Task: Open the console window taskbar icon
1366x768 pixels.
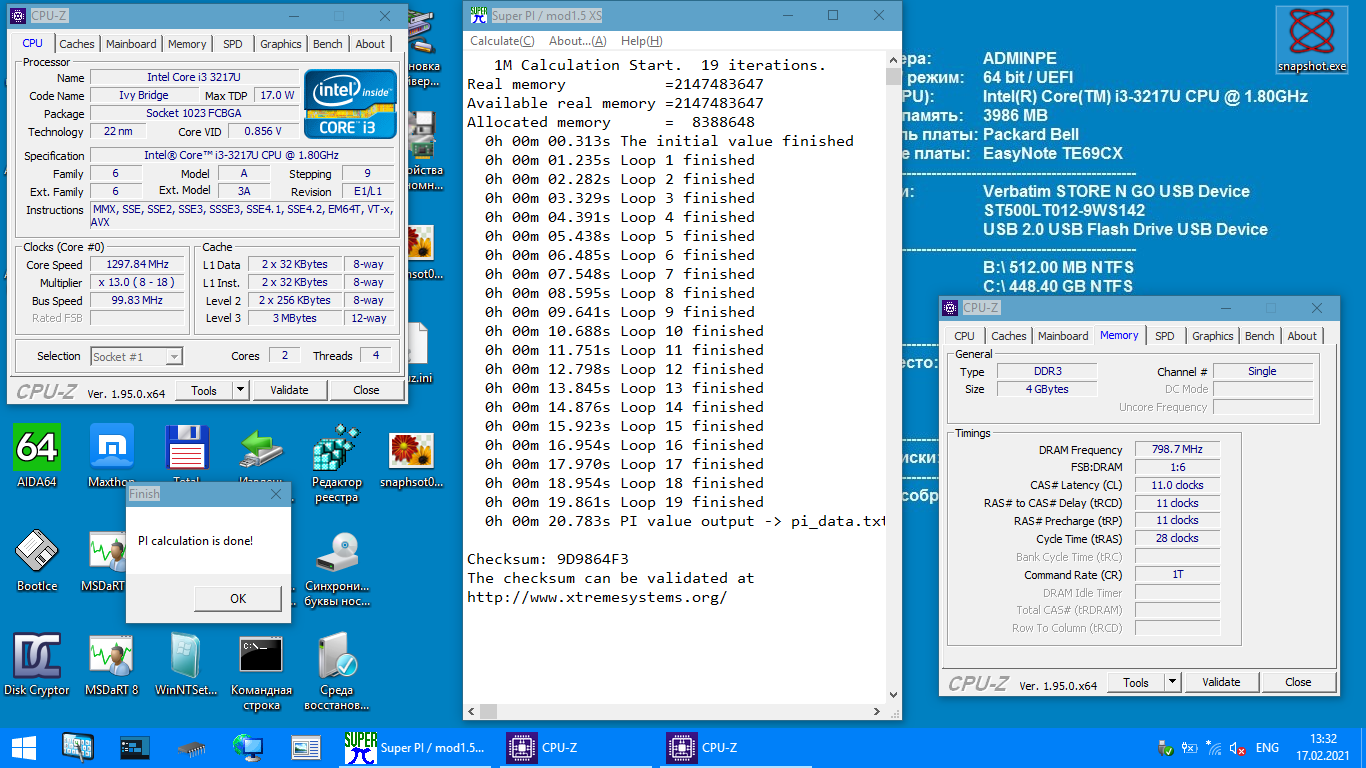Action: [134, 747]
